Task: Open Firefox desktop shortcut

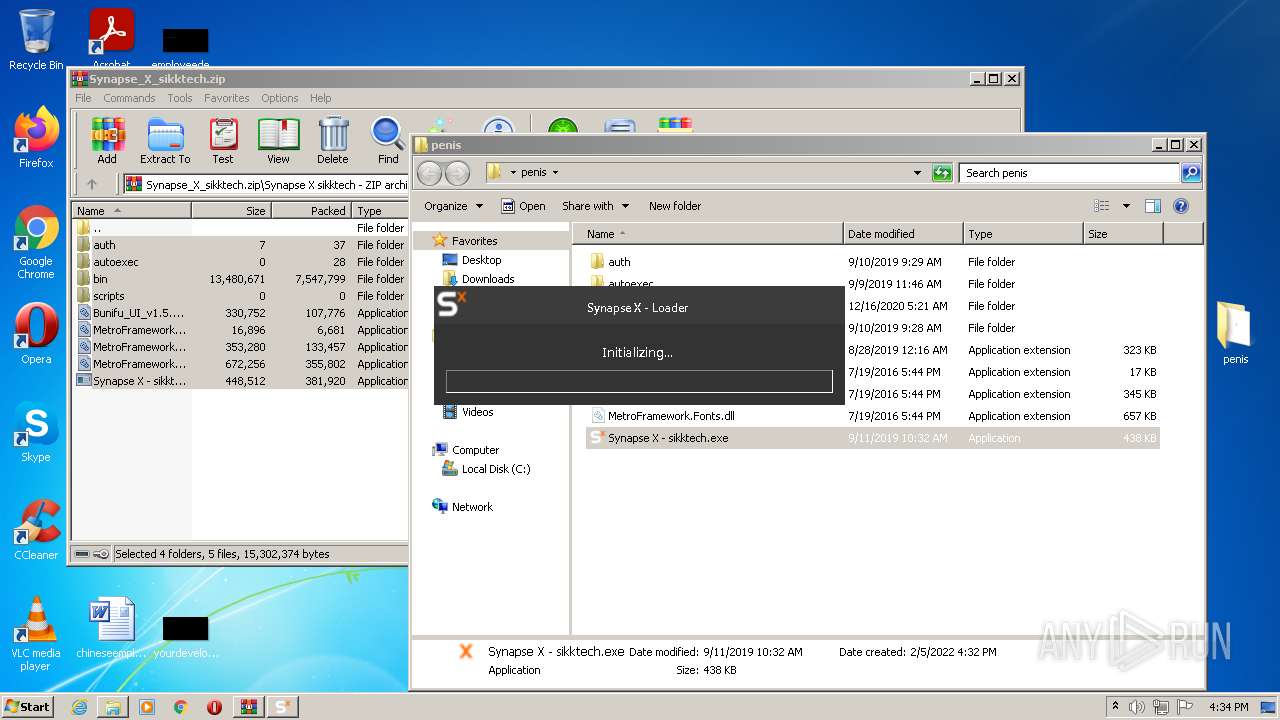Action: (x=36, y=138)
